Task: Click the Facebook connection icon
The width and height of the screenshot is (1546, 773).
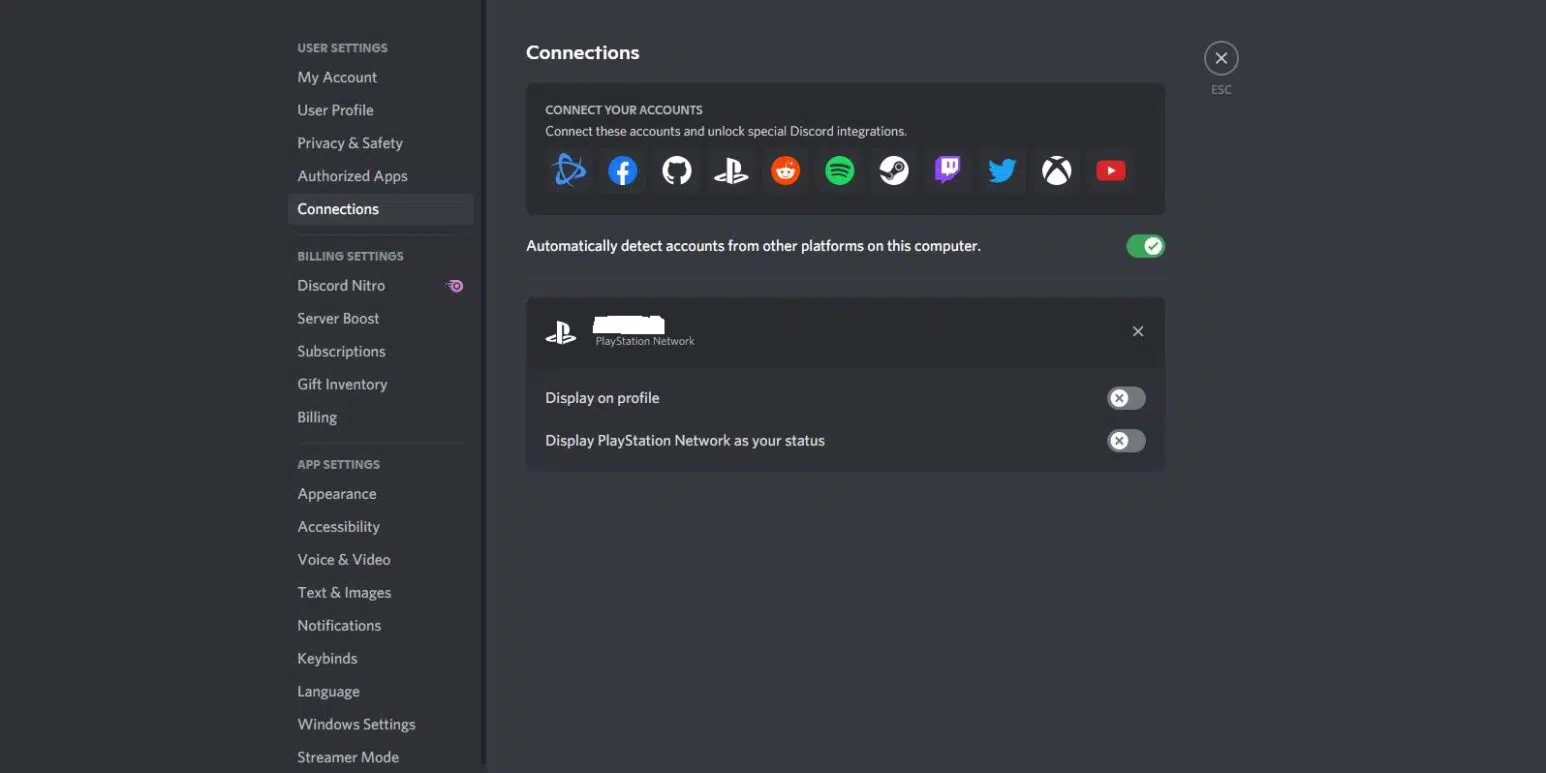Action: pos(623,171)
